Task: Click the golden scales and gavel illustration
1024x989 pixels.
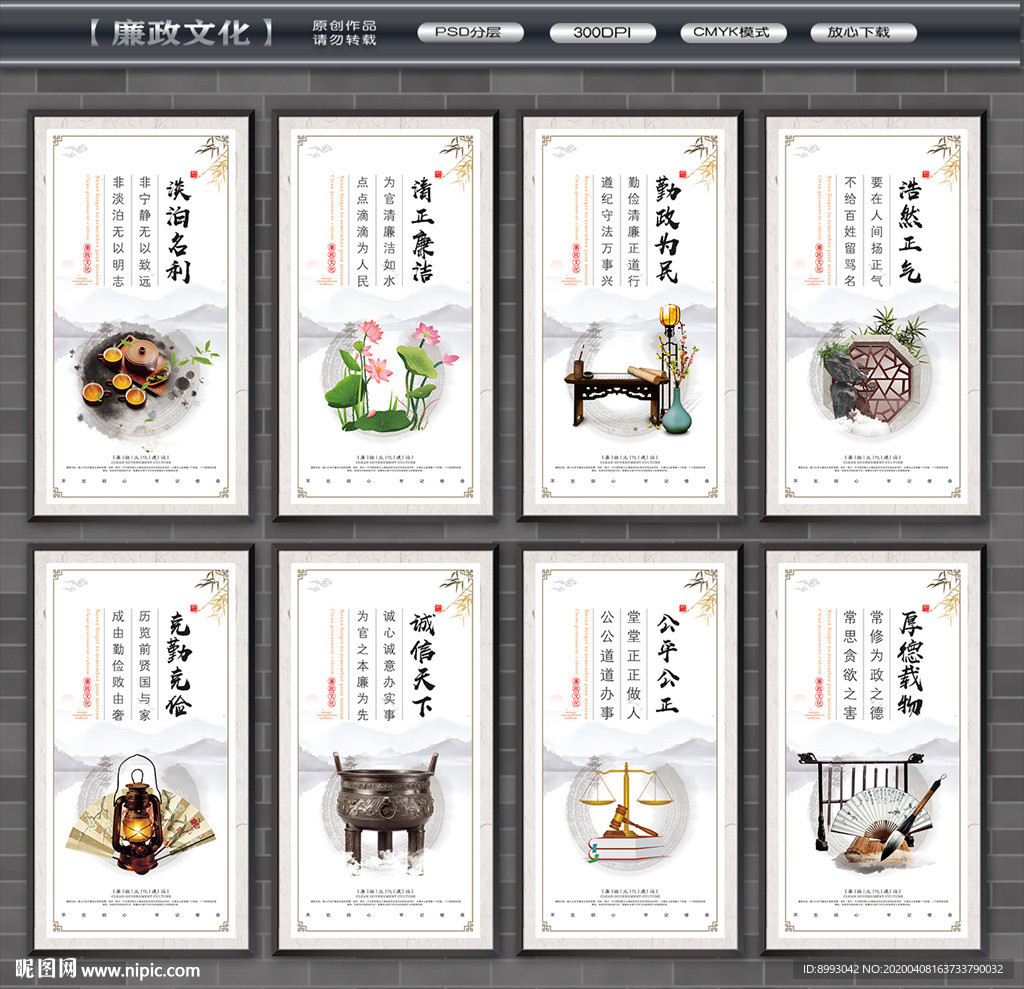Action: pyautogui.click(x=627, y=814)
